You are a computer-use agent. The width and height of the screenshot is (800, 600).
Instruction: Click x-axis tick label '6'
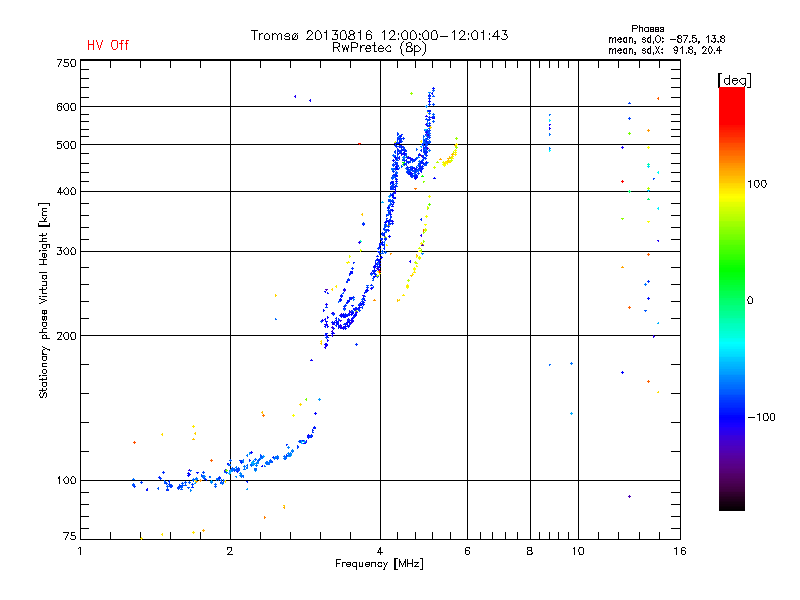(467, 551)
